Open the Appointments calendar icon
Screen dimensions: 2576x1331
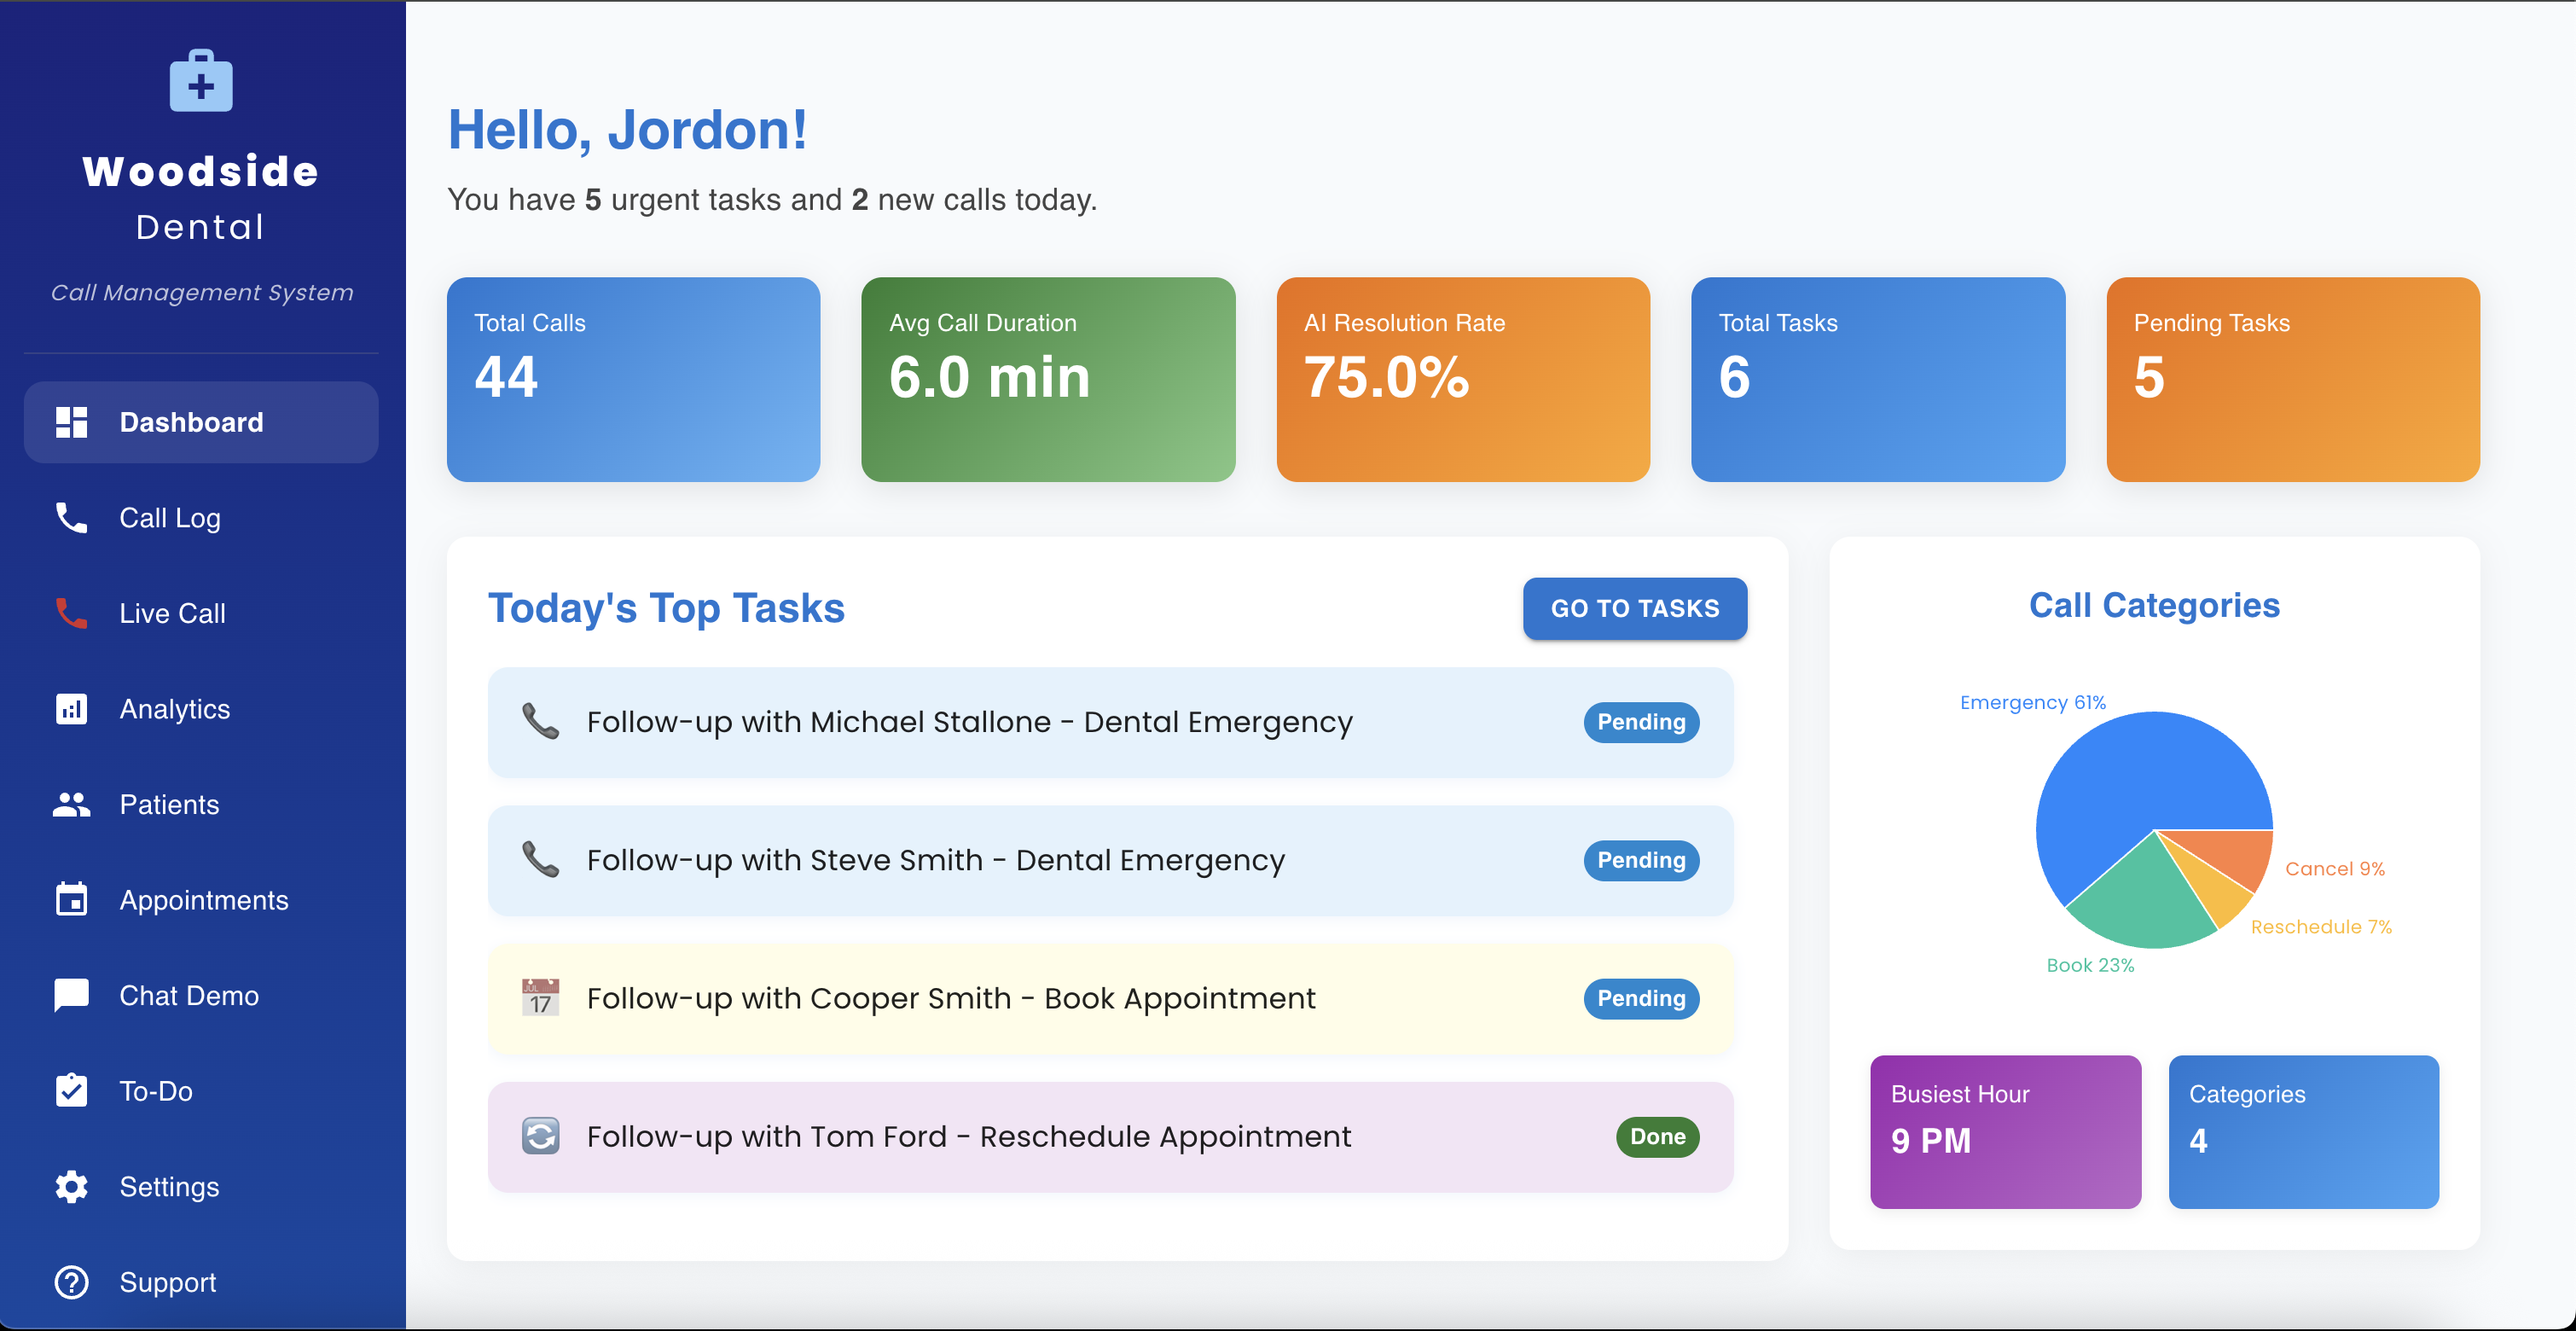click(71, 900)
